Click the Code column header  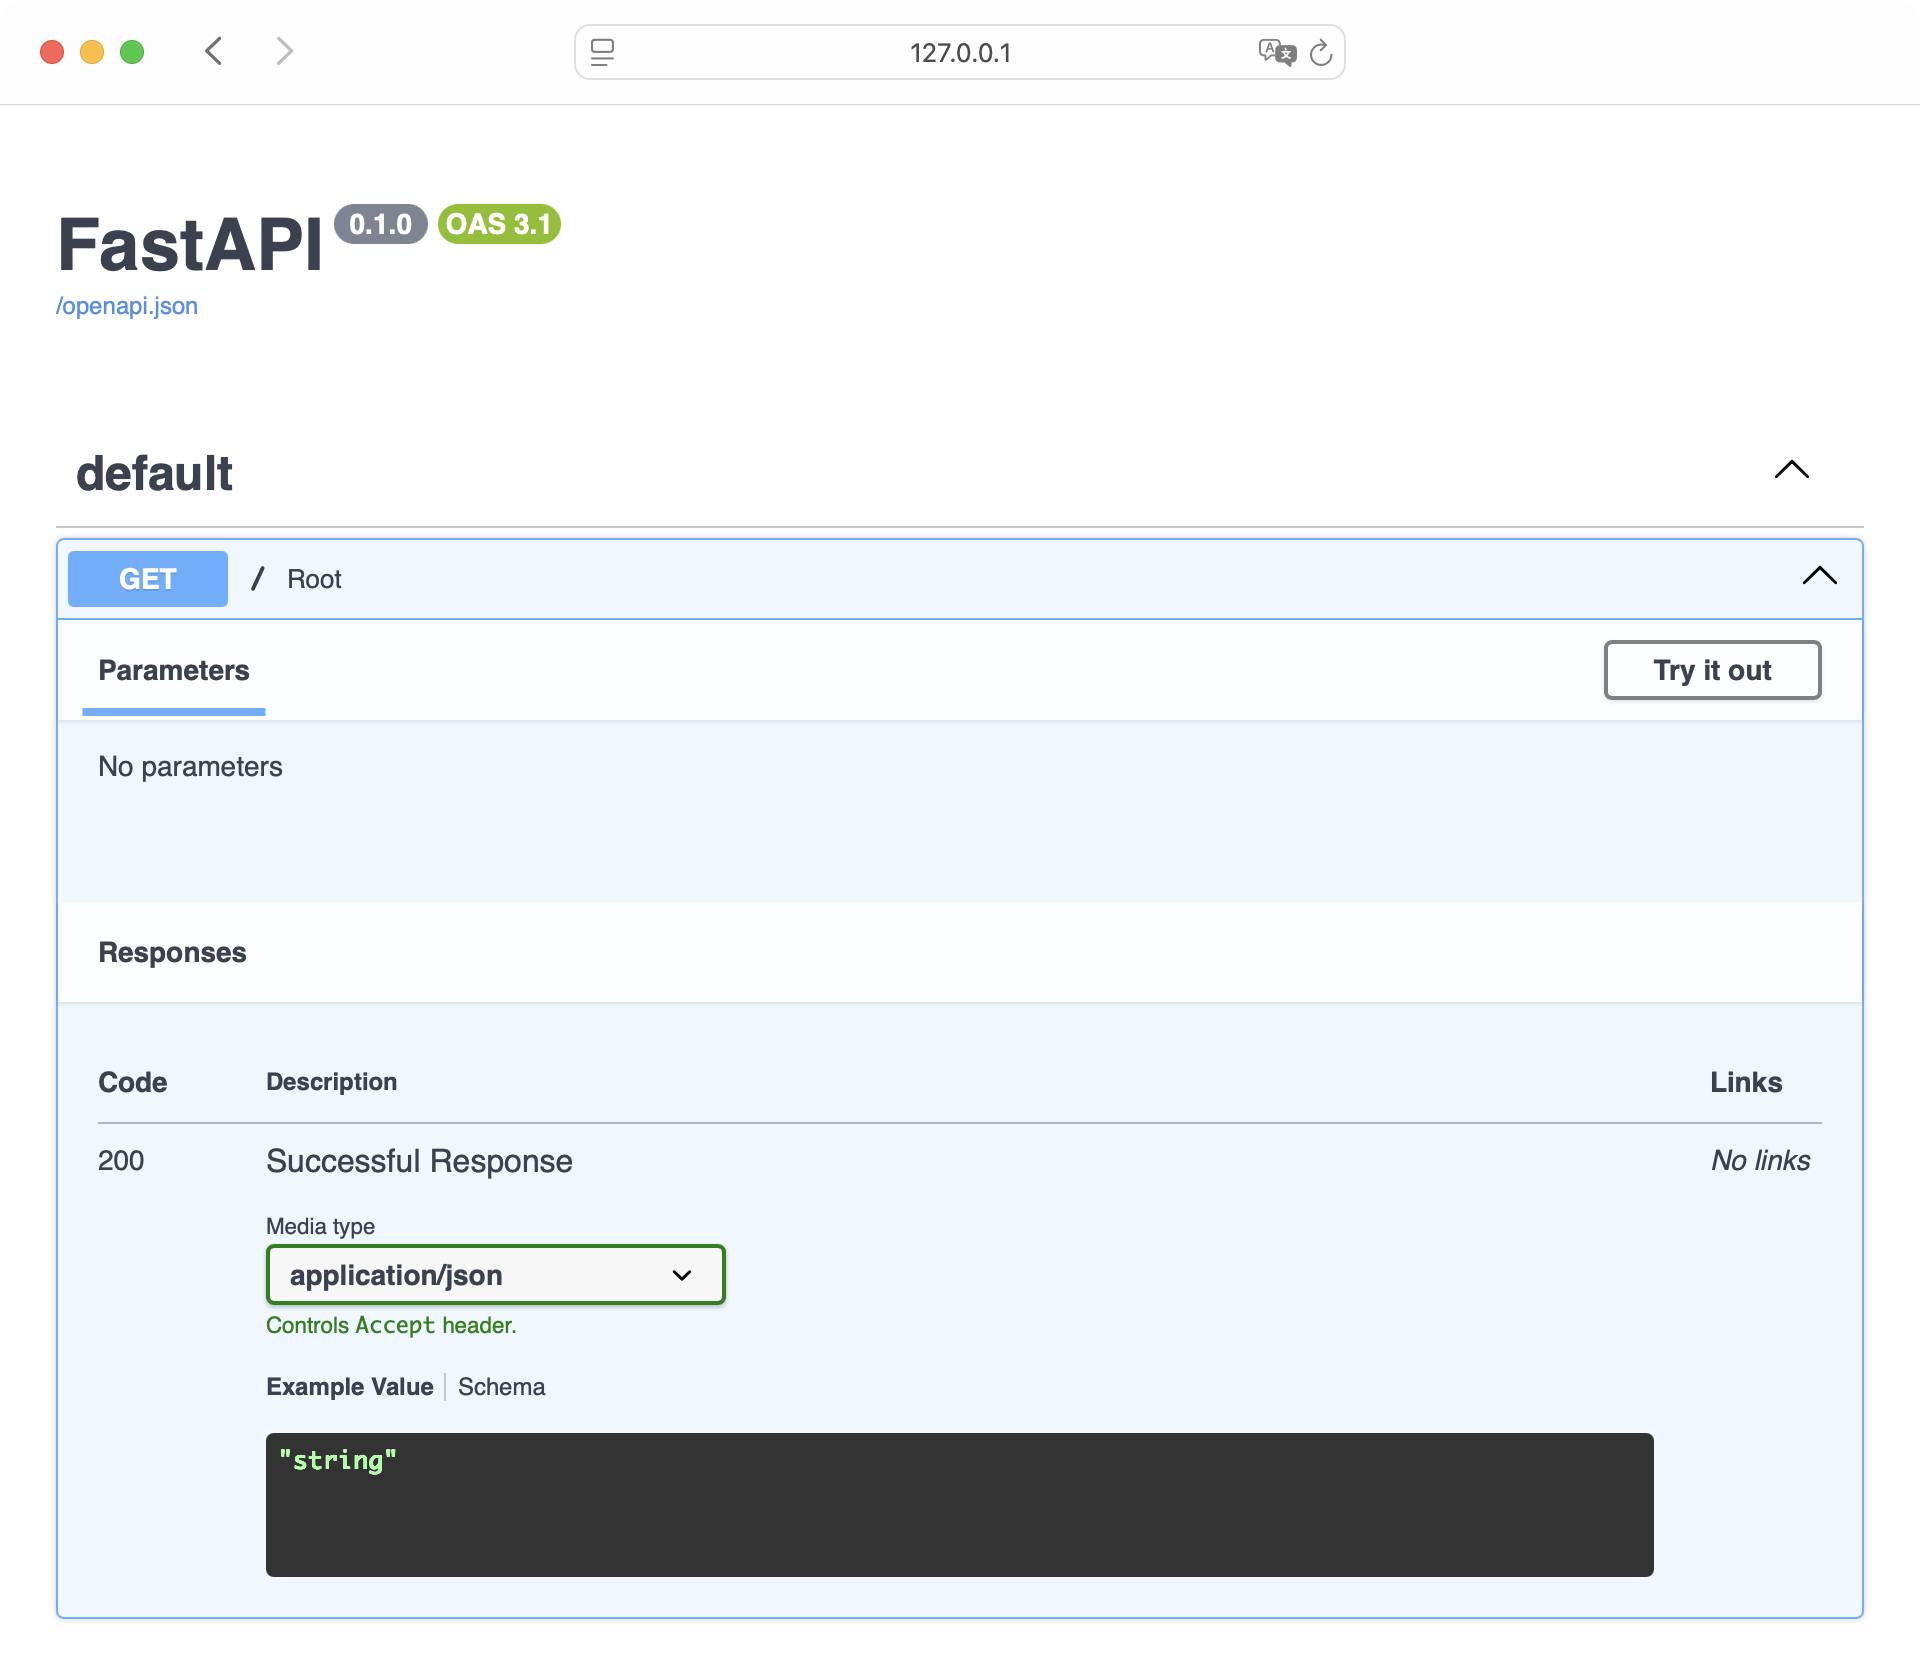point(132,1082)
